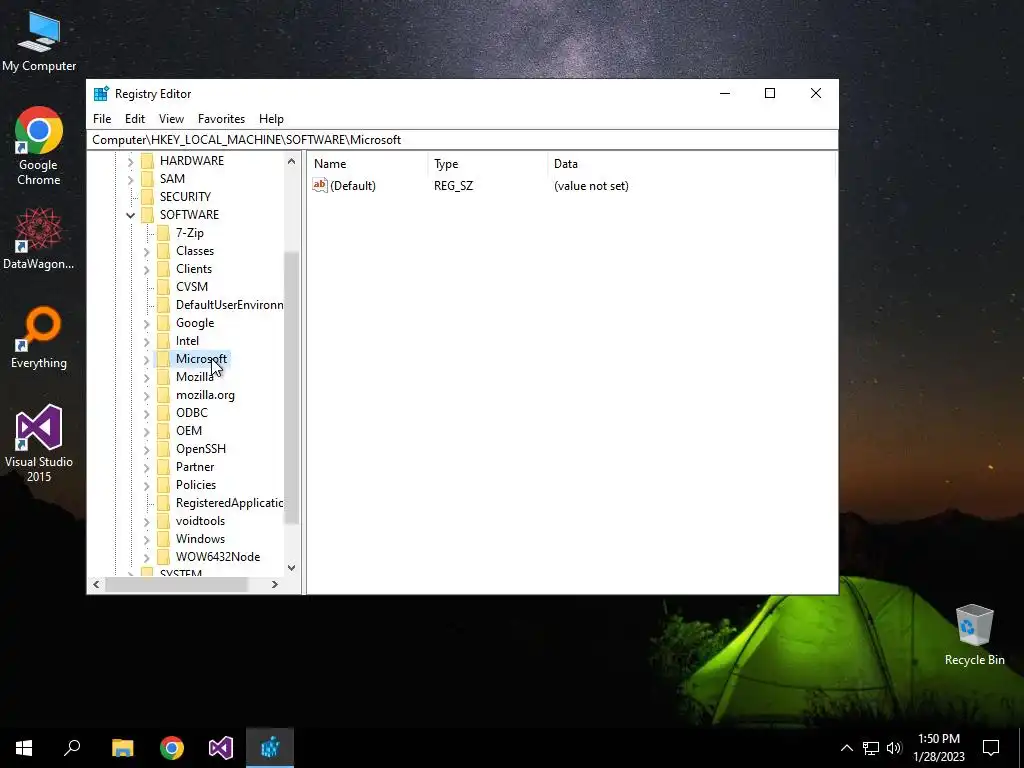Click the Registry Editor title bar icon

point(101,93)
